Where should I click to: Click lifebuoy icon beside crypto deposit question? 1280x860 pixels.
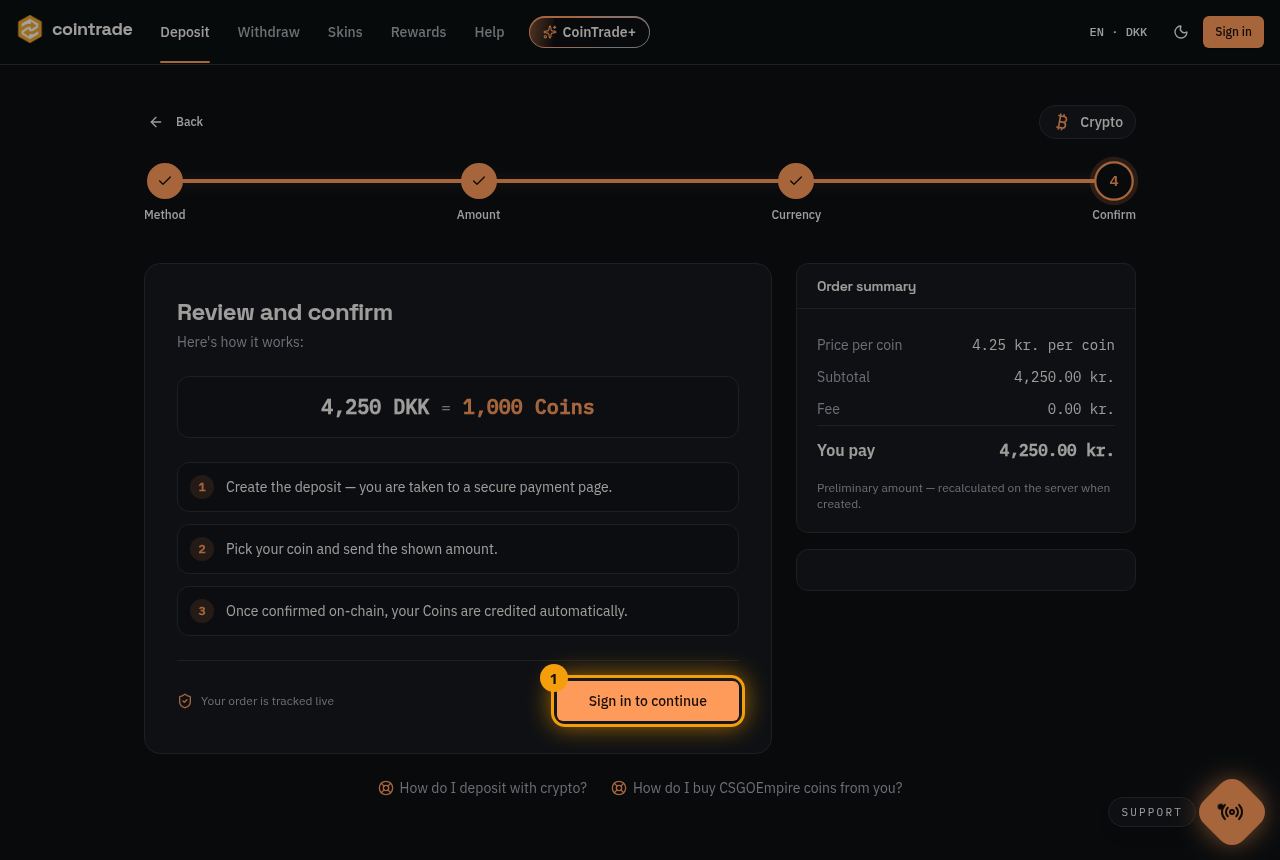pyautogui.click(x=386, y=788)
